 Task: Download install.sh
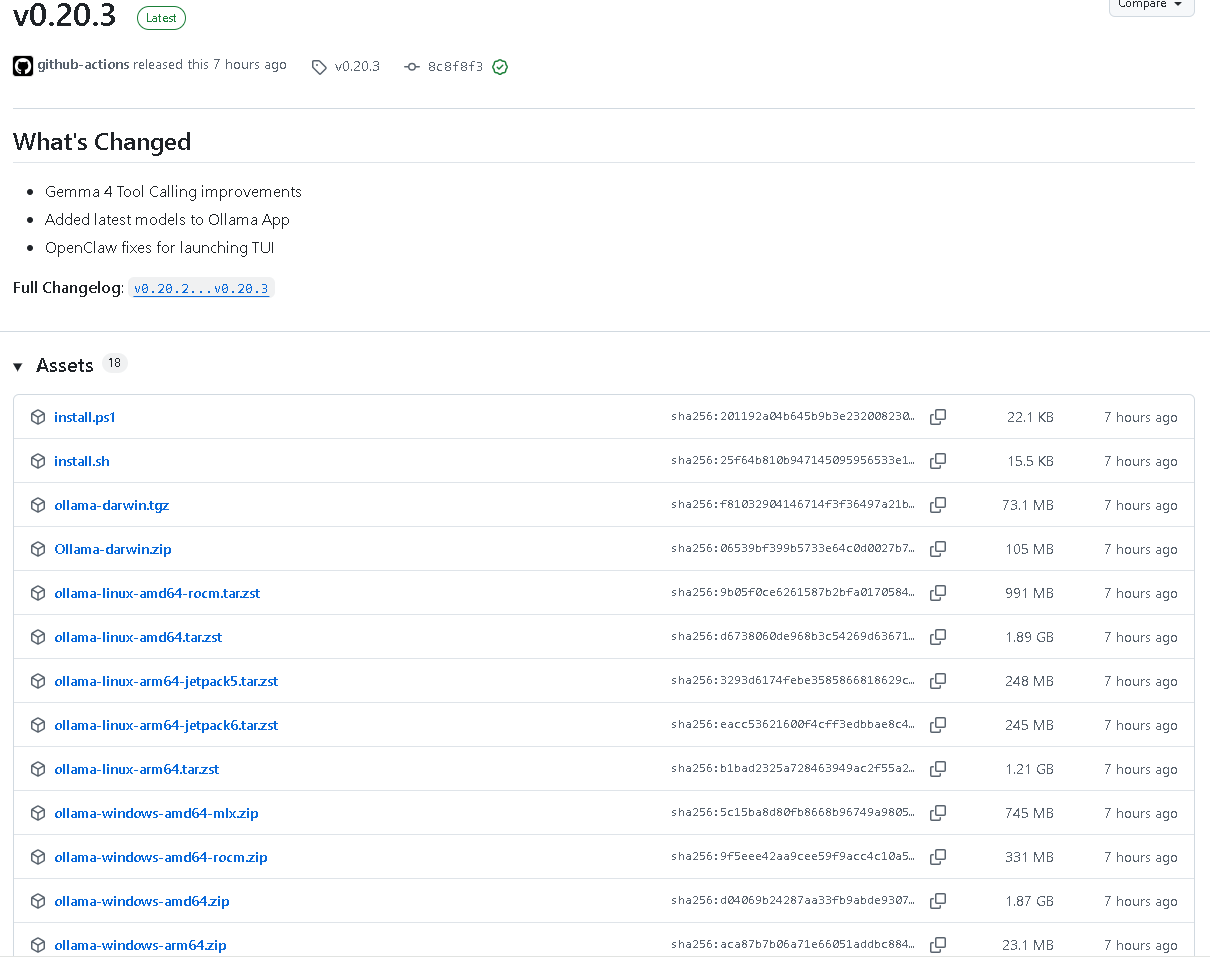tap(82, 461)
